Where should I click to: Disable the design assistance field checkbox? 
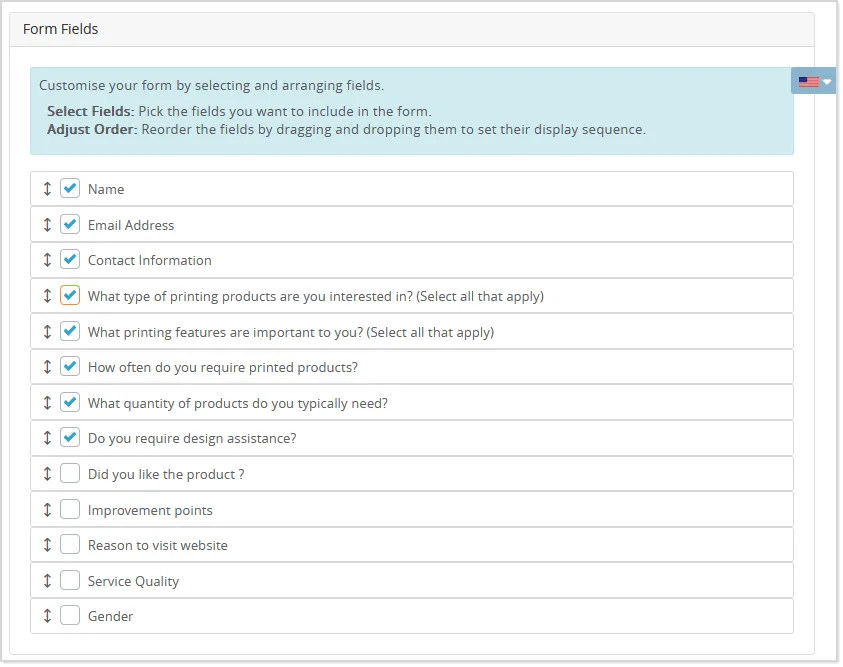click(70, 438)
